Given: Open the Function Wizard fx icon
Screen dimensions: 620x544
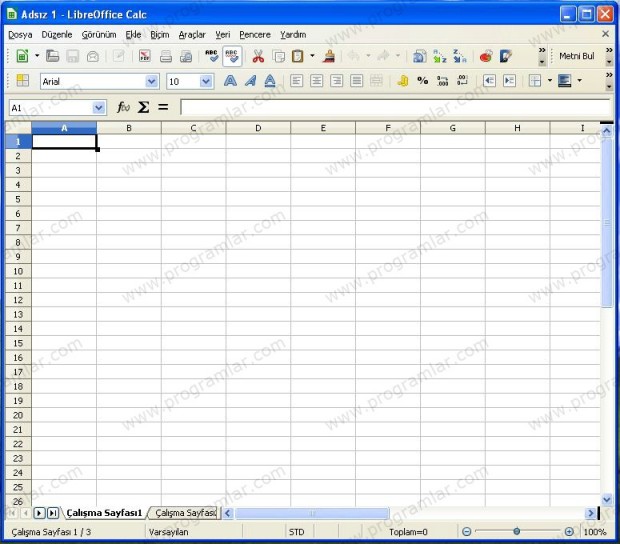Looking at the screenshot, I should pyautogui.click(x=123, y=107).
